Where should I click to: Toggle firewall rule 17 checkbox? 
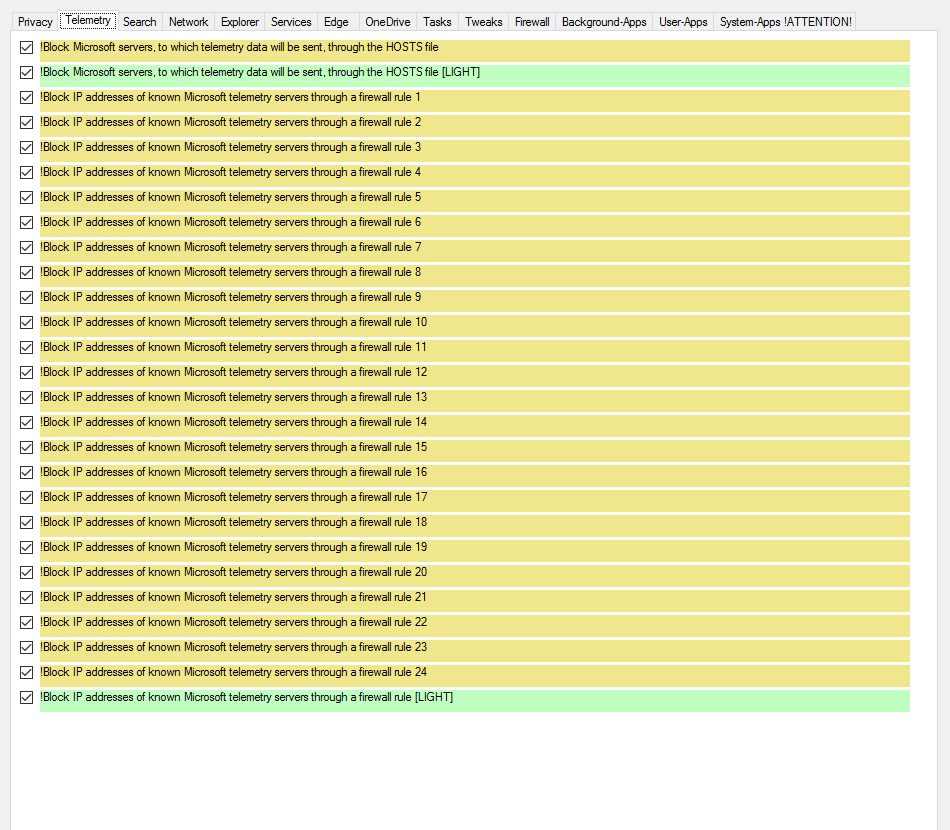point(26,497)
